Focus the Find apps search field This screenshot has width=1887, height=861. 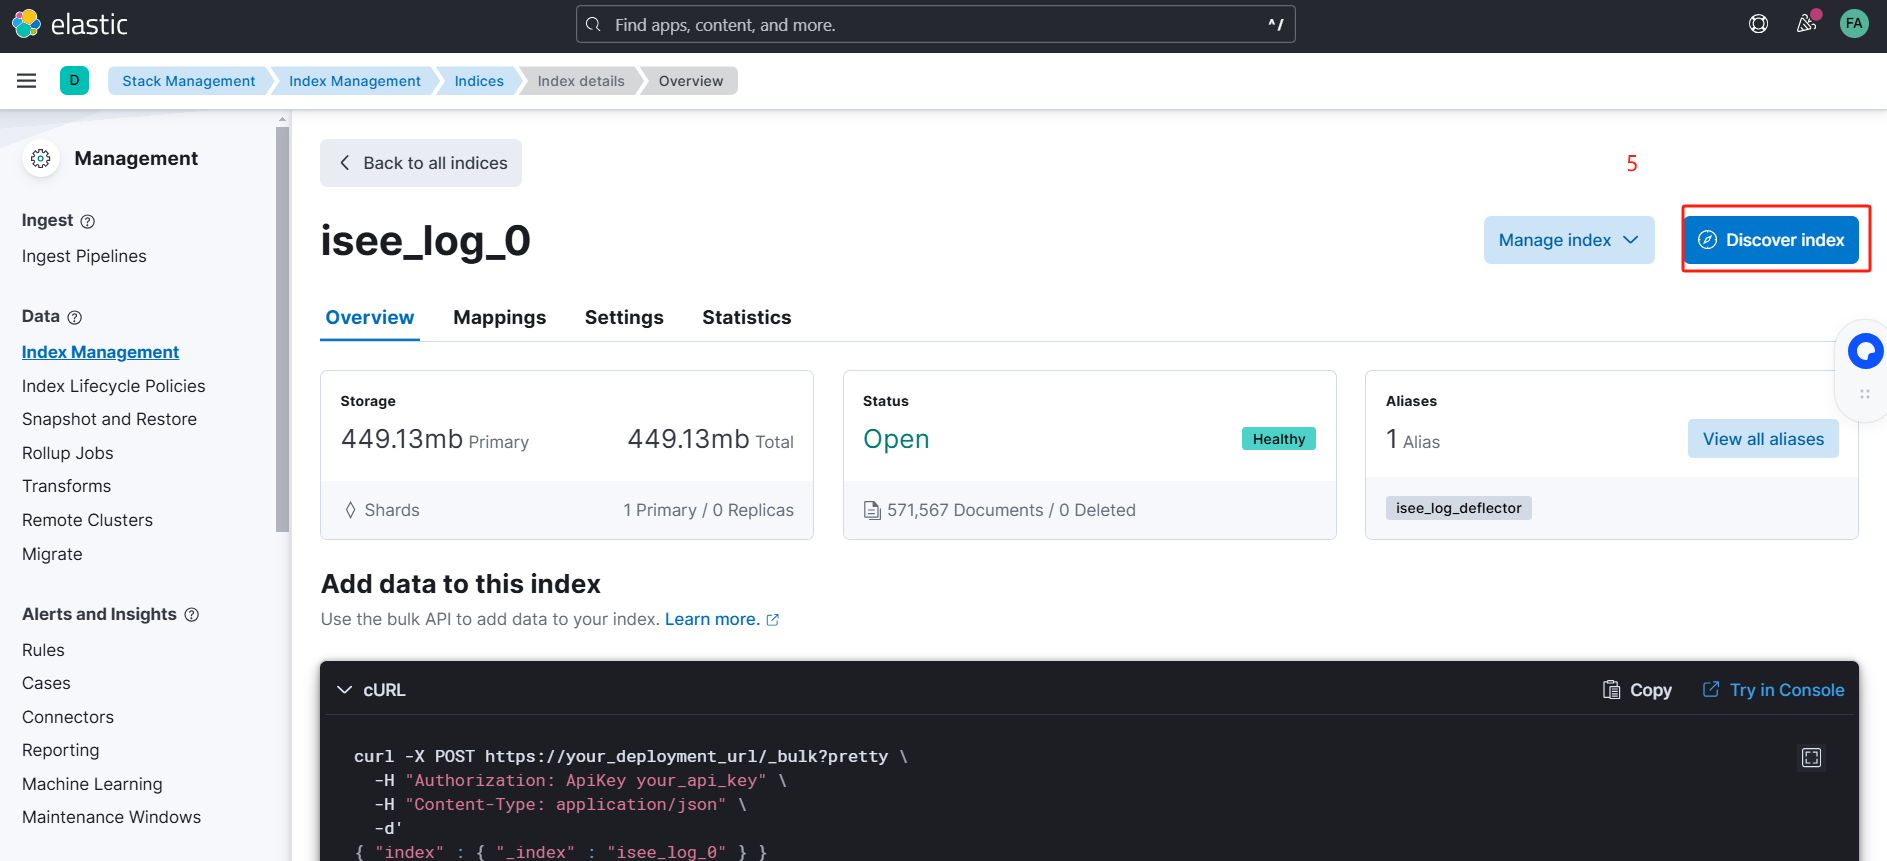936,24
